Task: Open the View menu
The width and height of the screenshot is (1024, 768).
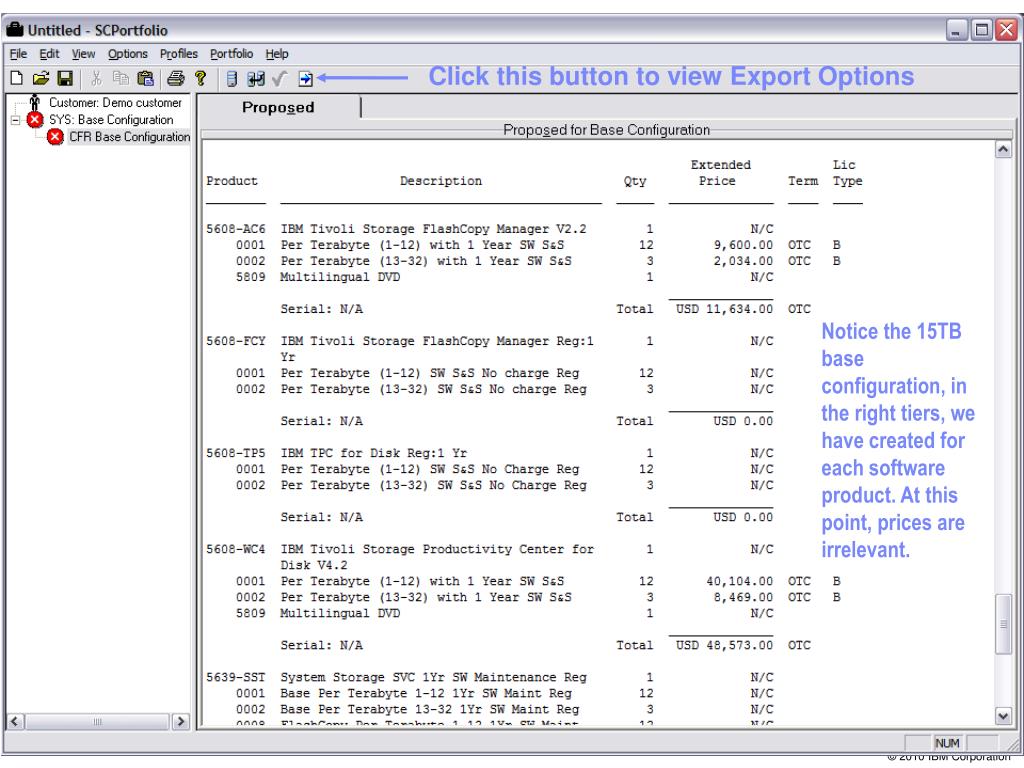Action: pyautogui.click(x=83, y=54)
